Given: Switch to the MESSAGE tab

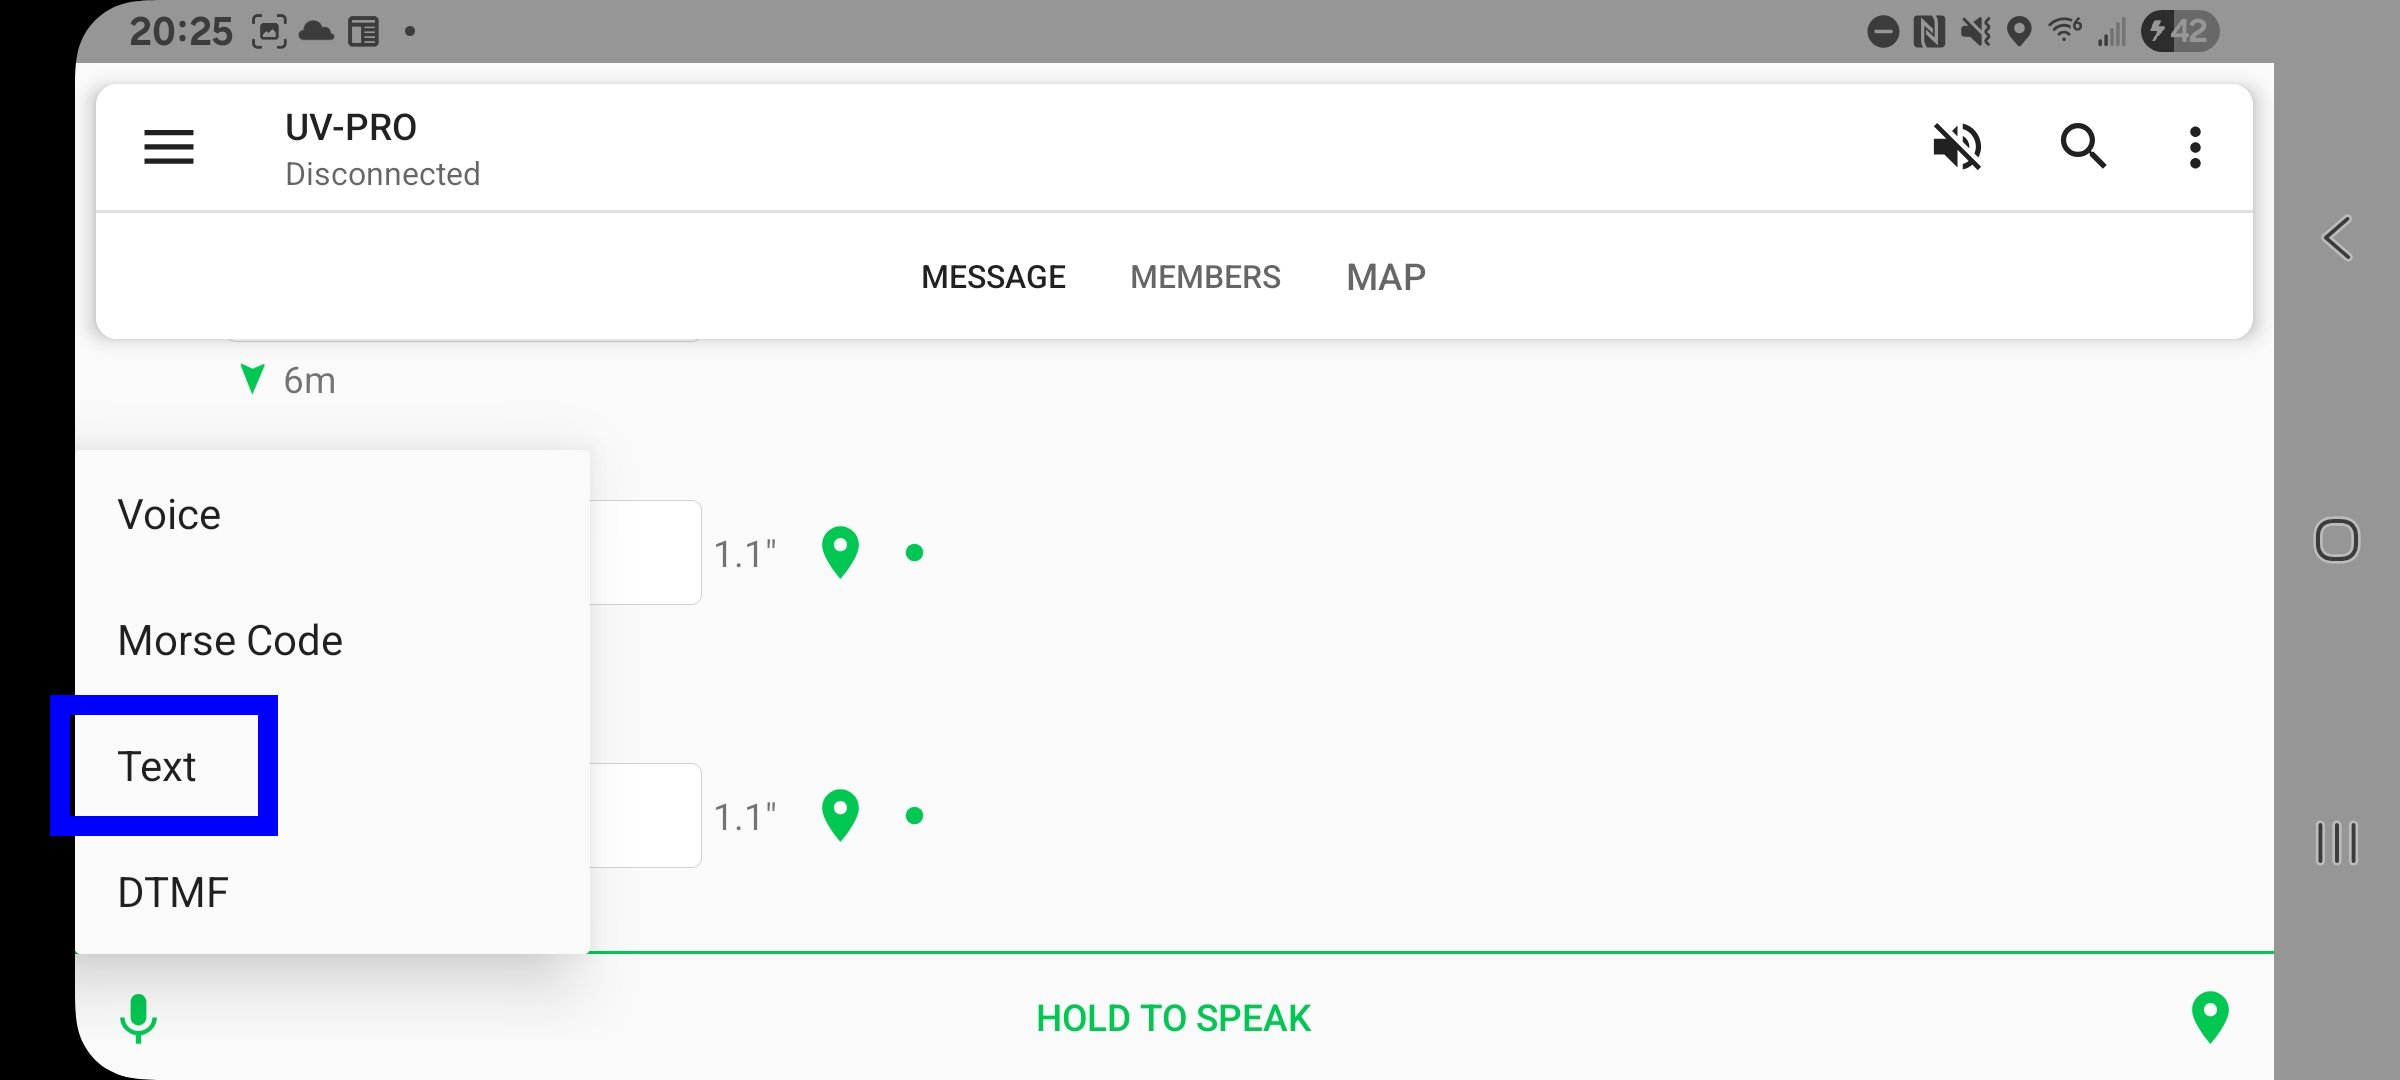Looking at the screenshot, I should (993, 277).
